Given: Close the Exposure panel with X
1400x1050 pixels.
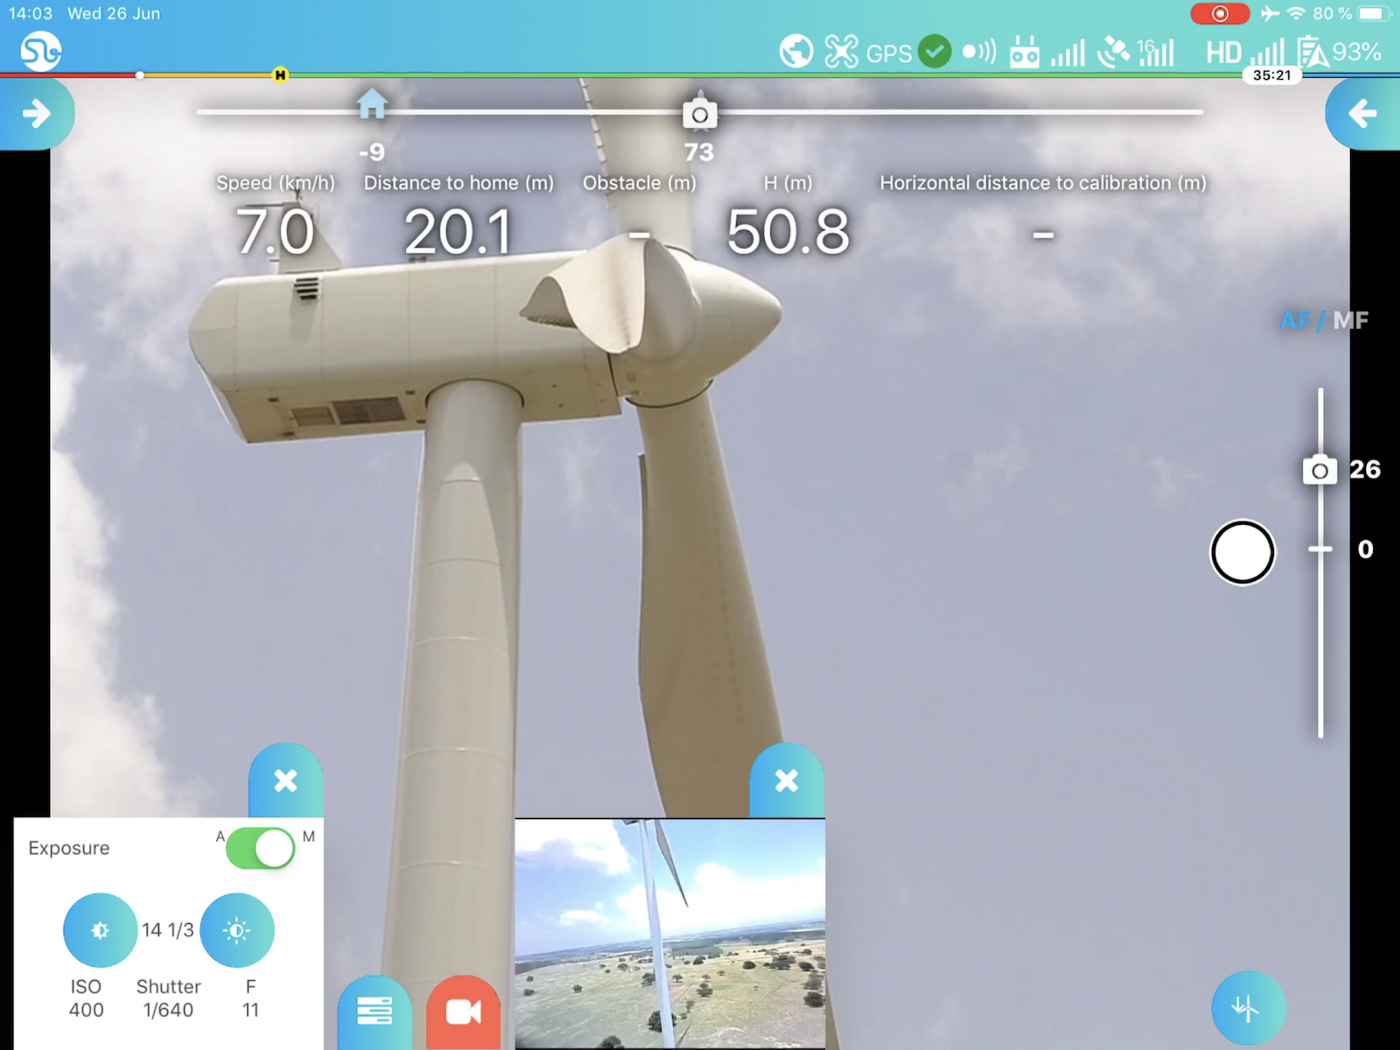Looking at the screenshot, I should [286, 781].
